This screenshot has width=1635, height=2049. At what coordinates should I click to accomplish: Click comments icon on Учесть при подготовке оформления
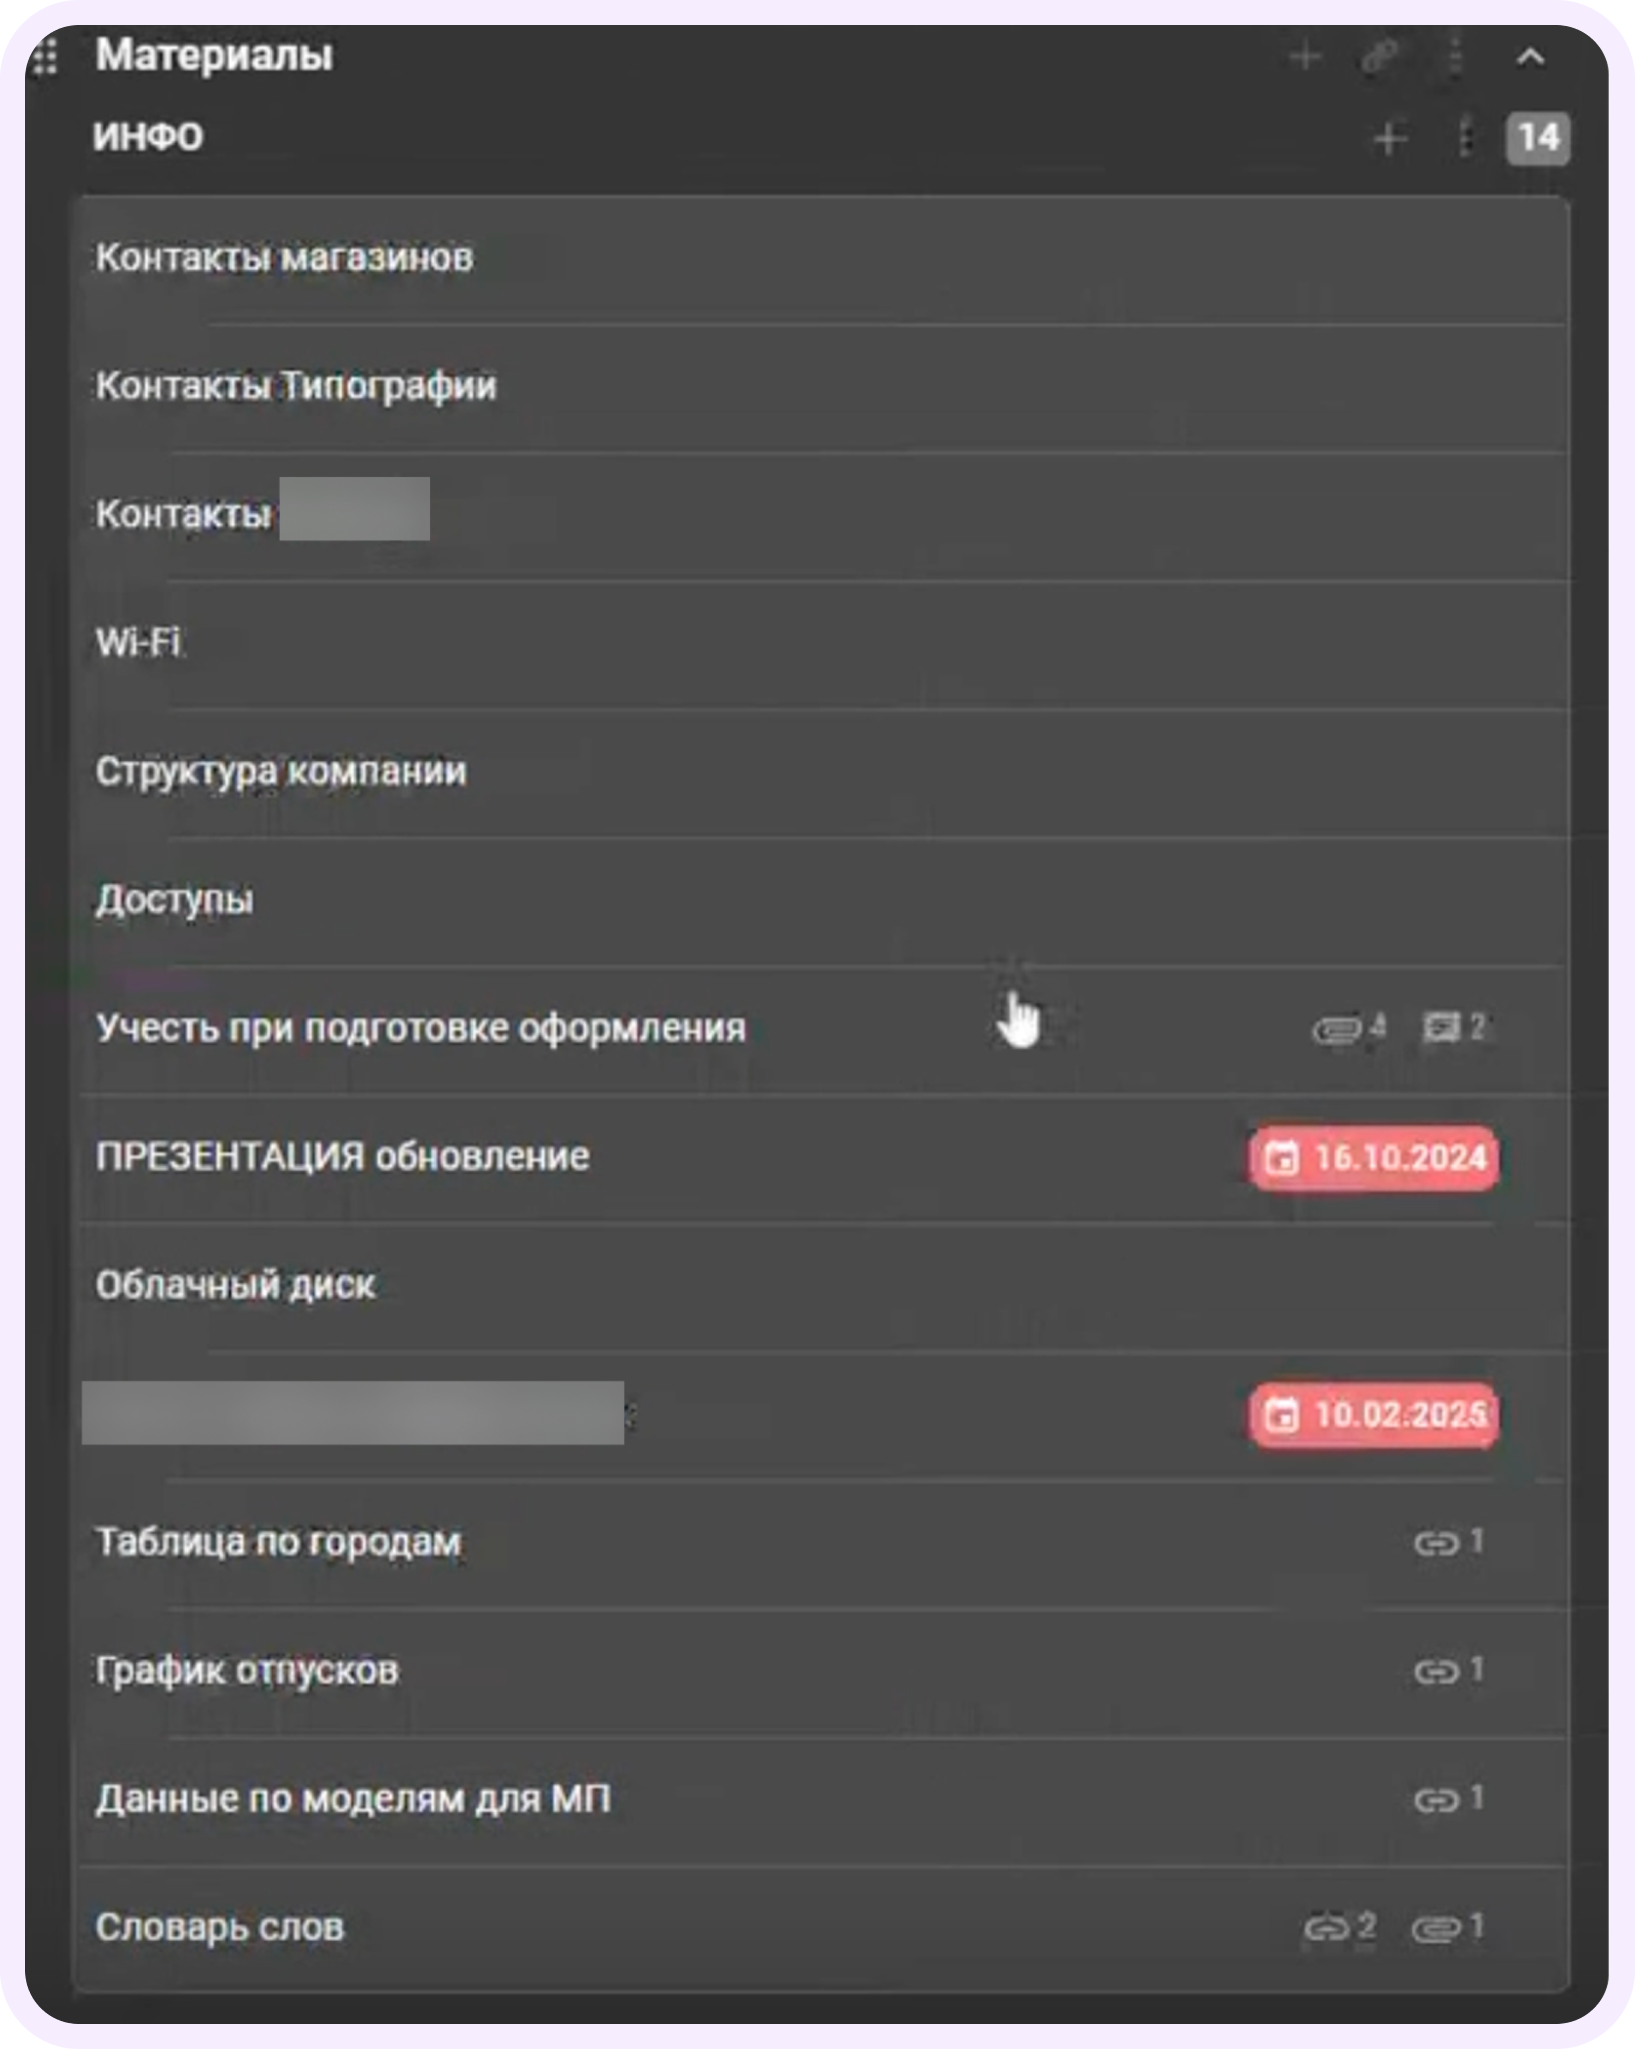pos(1441,1027)
